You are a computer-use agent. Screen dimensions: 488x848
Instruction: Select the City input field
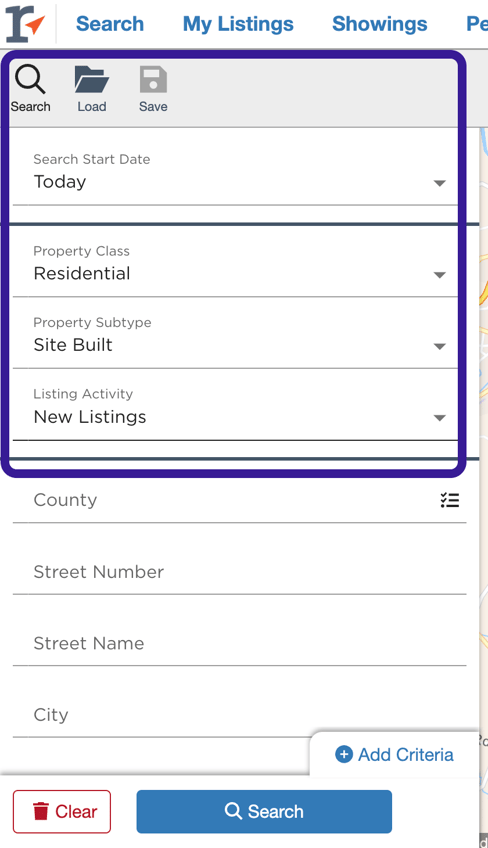(x=162, y=715)
